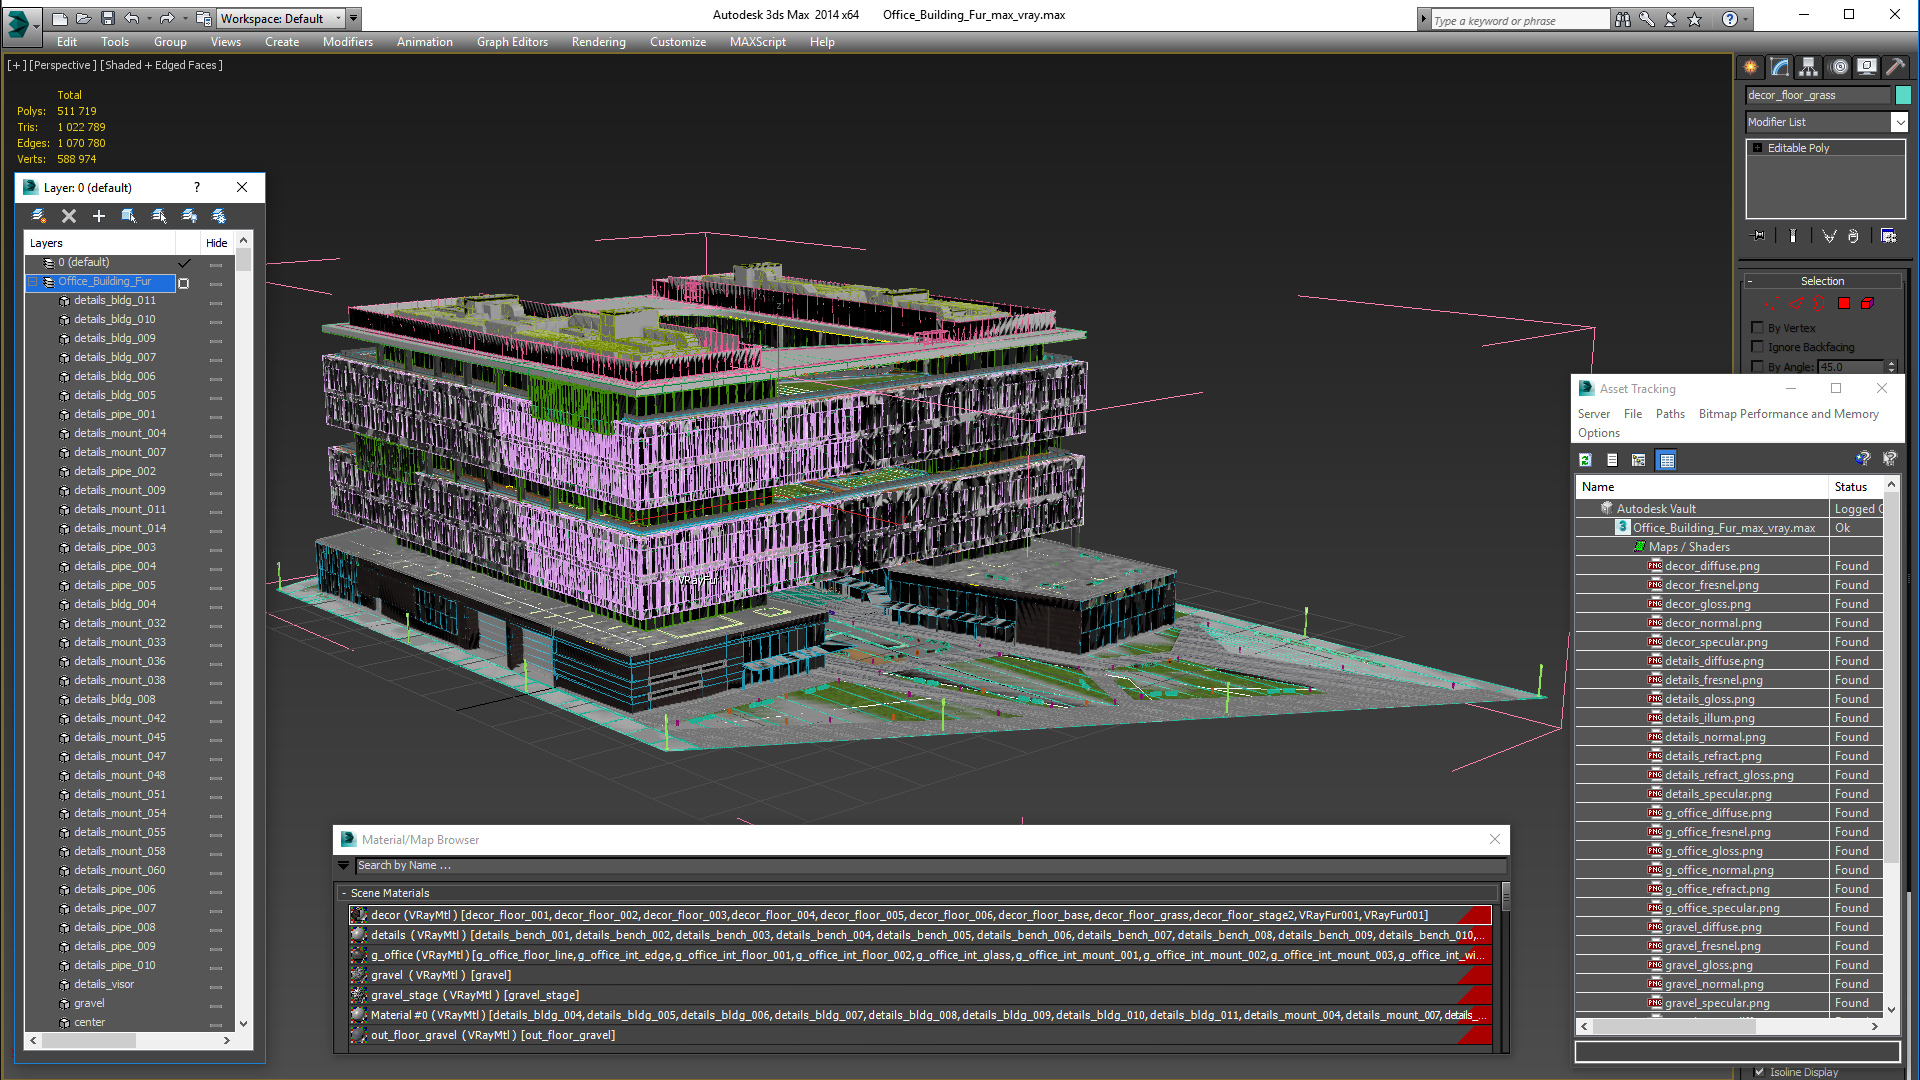Viewport: 1920px width, 1080px height.
Task: Open the Modify command panel tab
Action: pos(1780,67)
